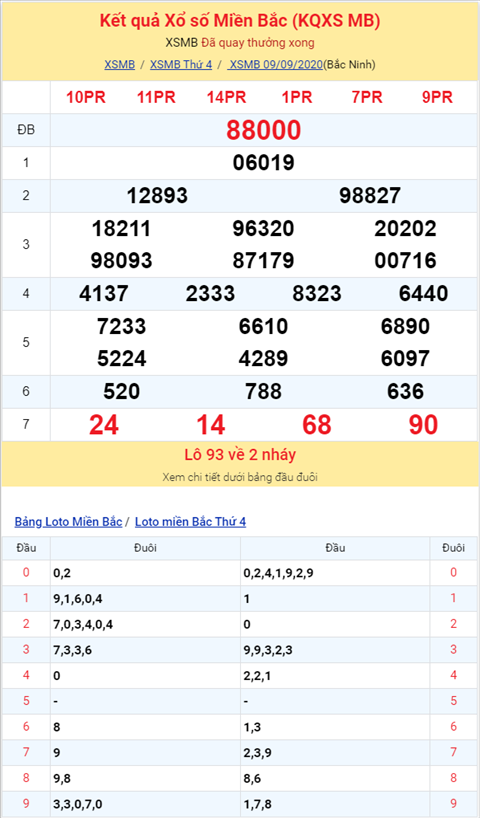Click fifth prize number 6097
The image size is (480, 818).
[405, 358]
